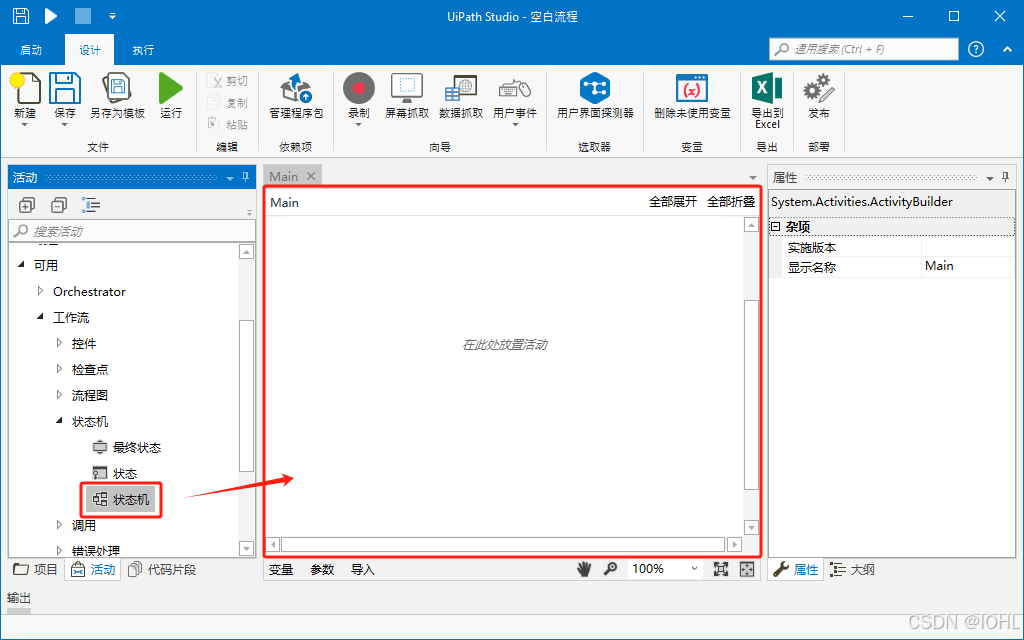Click the 屏幕抓取 icon

(x=407, y=88)
